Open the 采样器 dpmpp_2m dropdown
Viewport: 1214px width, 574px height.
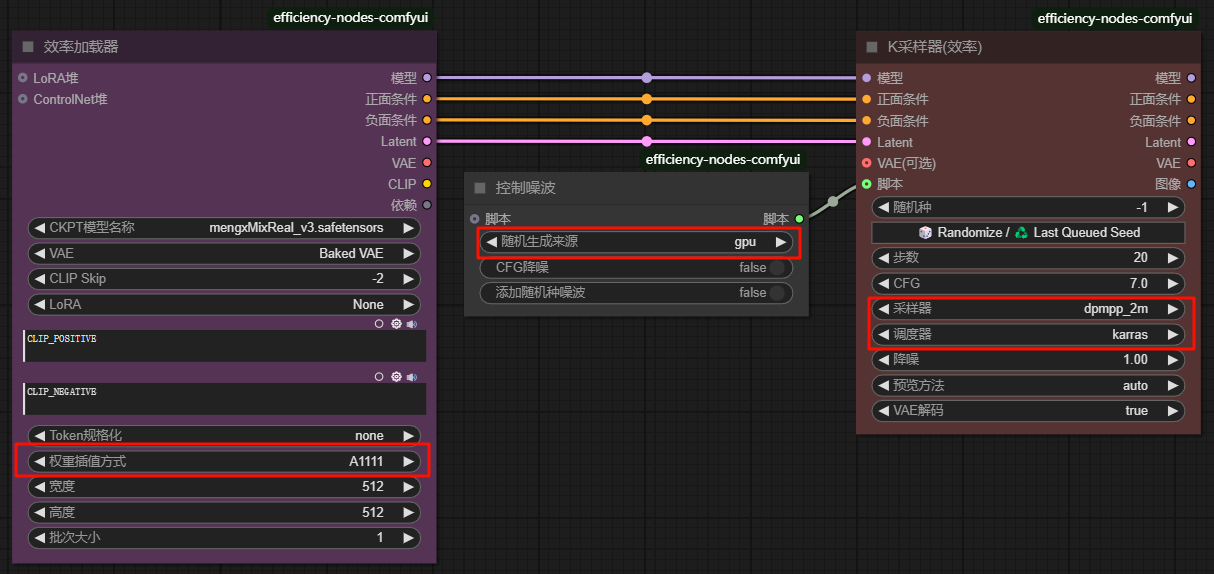click(x=1028, y=309)
